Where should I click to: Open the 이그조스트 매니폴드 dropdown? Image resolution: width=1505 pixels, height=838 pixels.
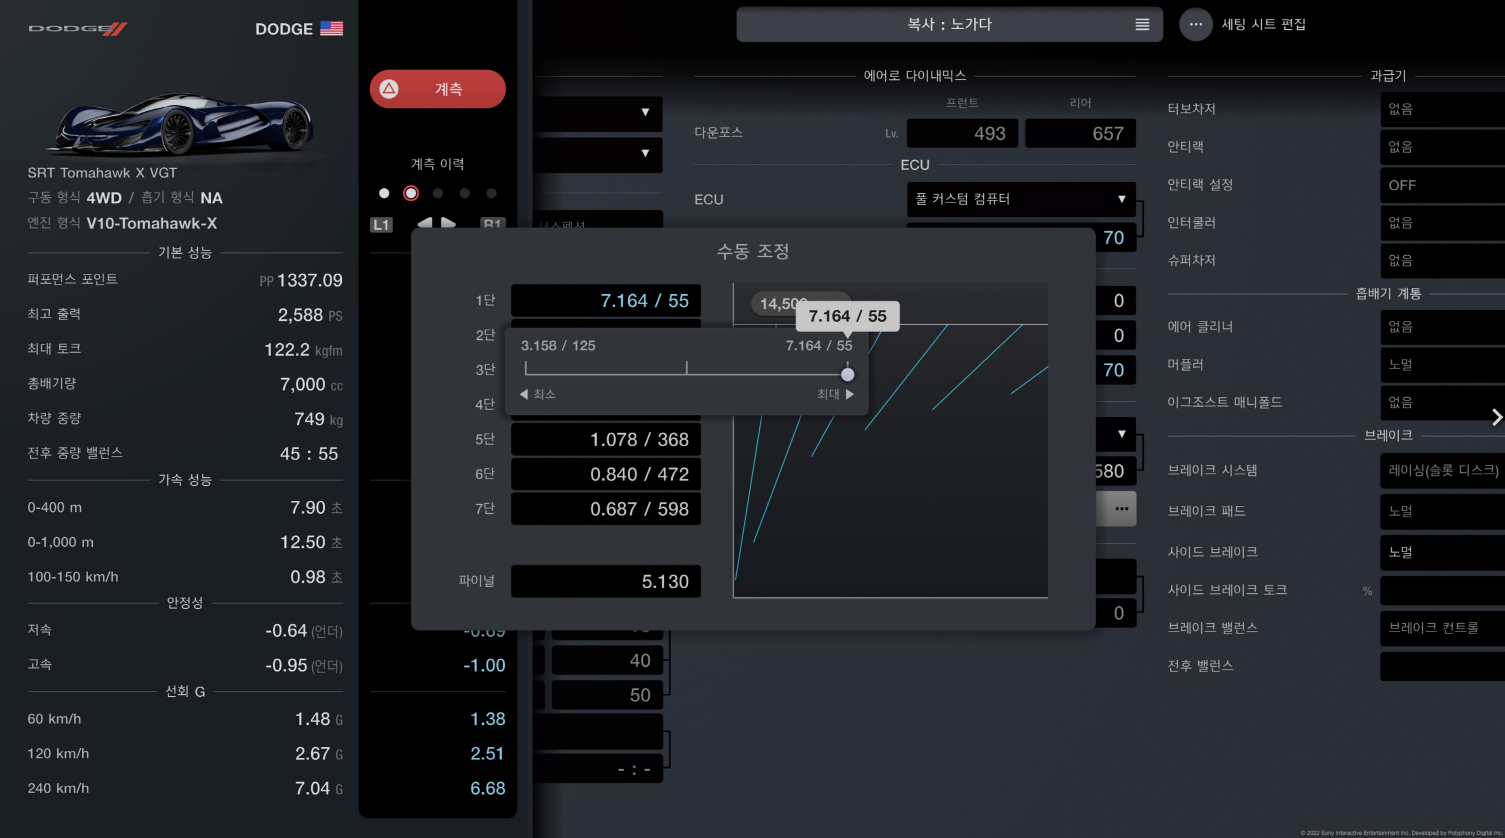pos(1442,402)
